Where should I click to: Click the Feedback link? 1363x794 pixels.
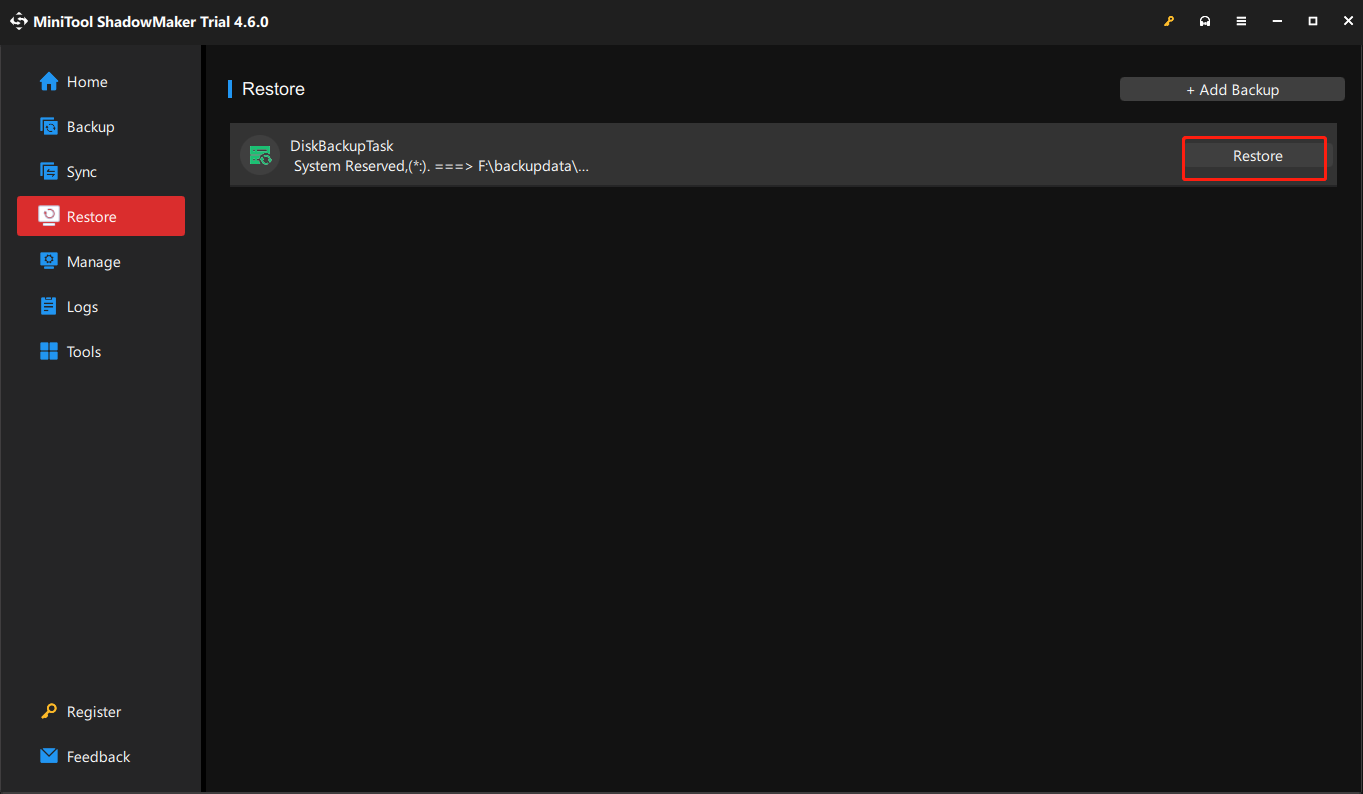point(99,757)
